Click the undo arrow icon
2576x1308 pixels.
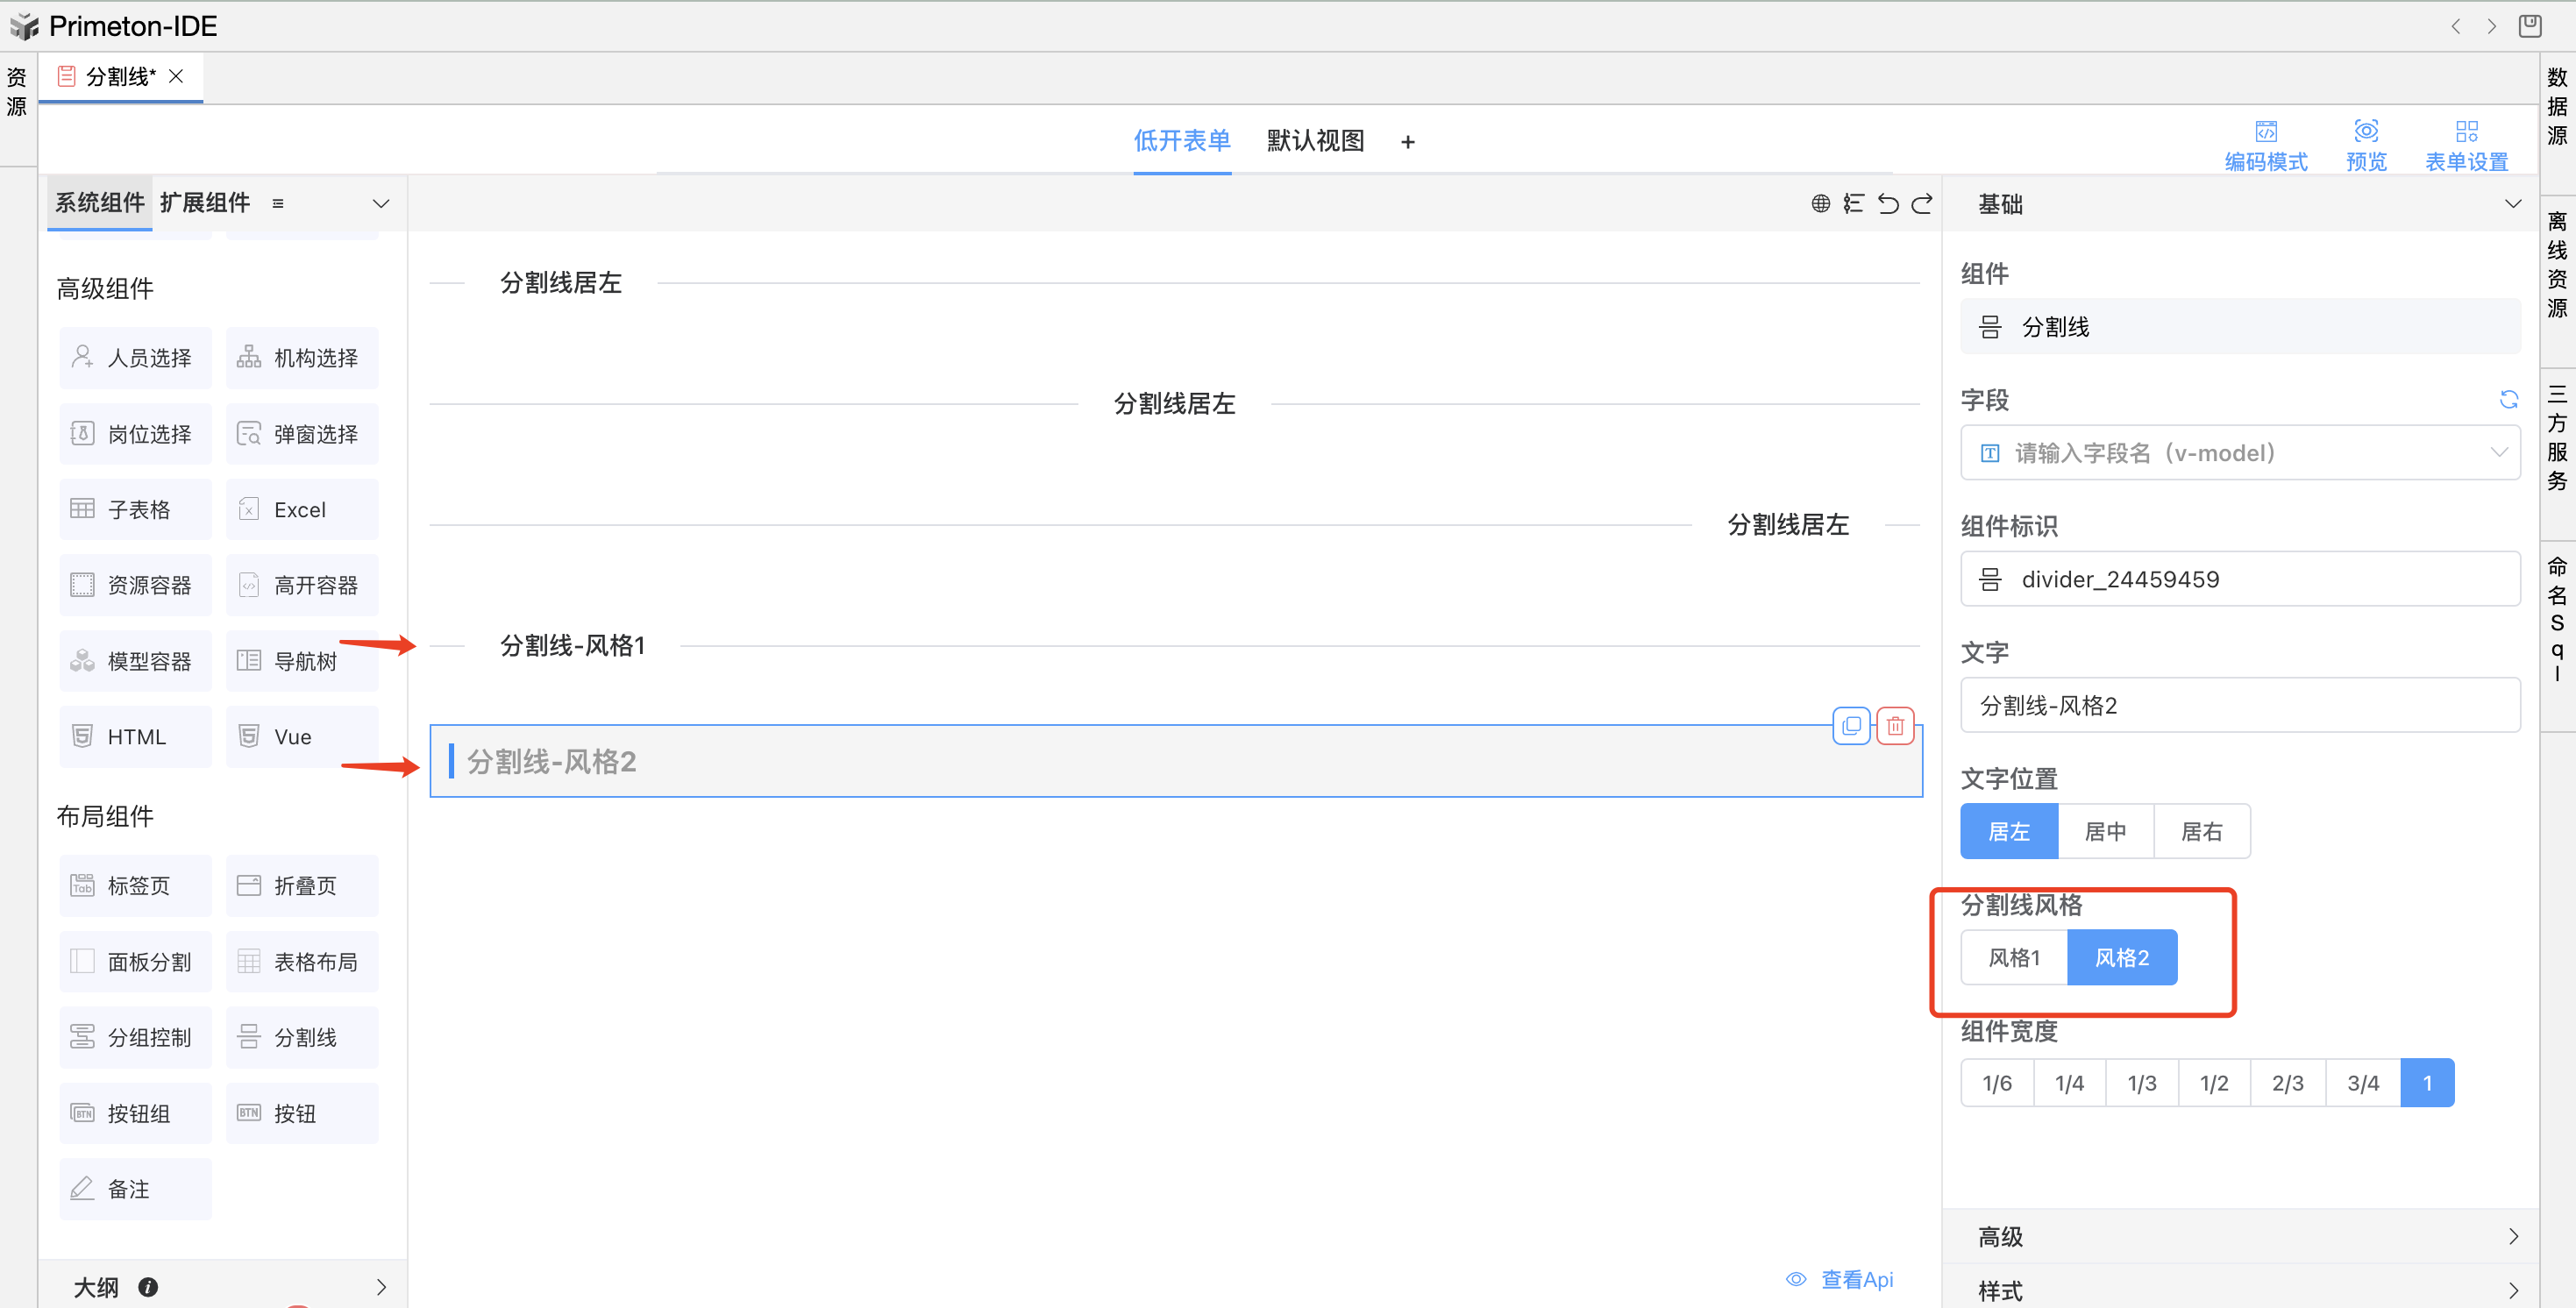pyautogui.click(x=1887, y=204)
